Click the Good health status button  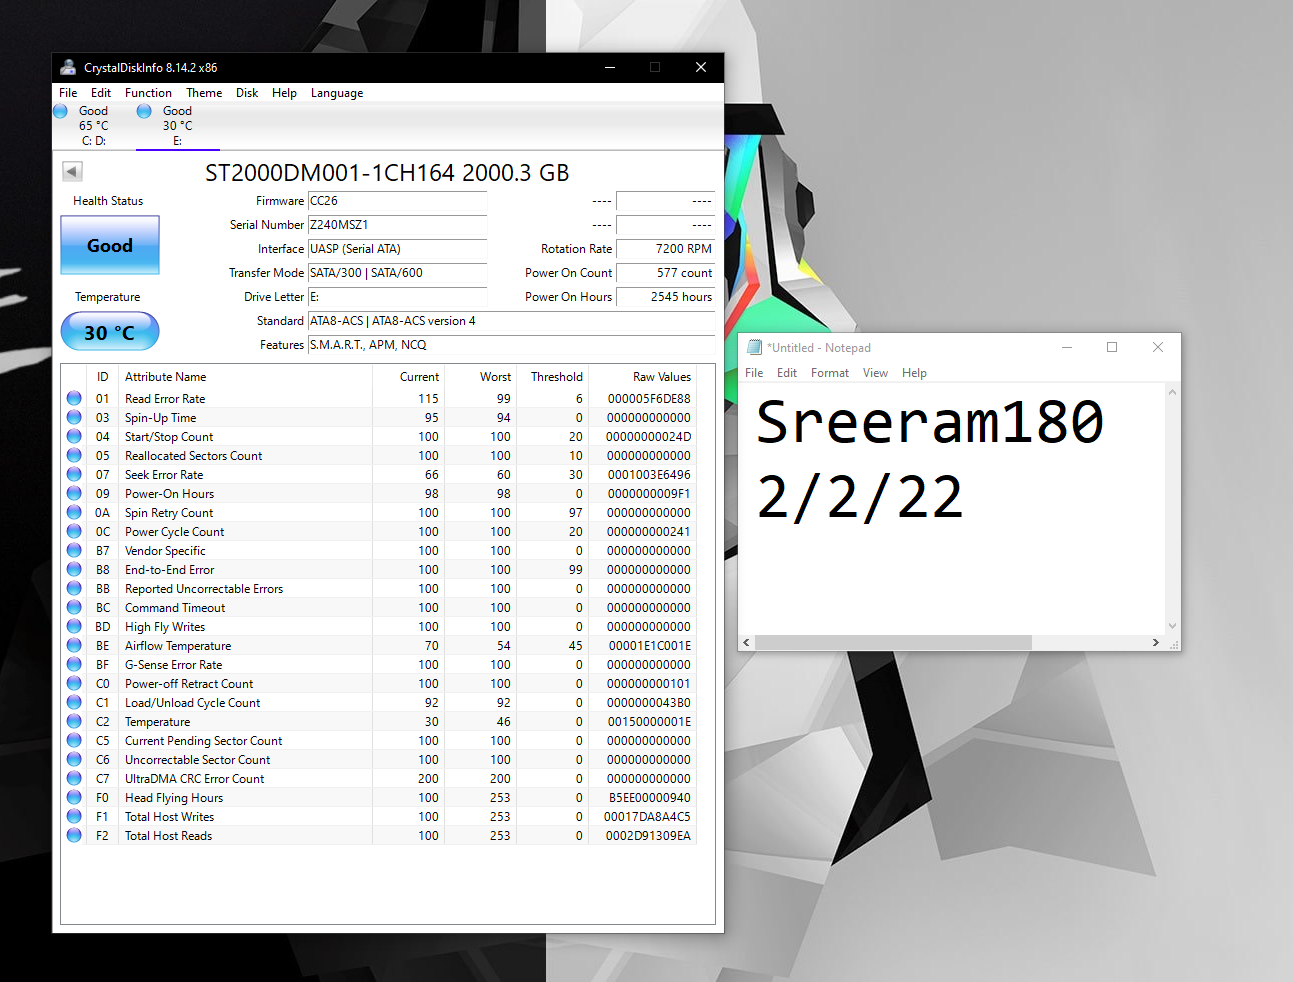click(110, 245)
